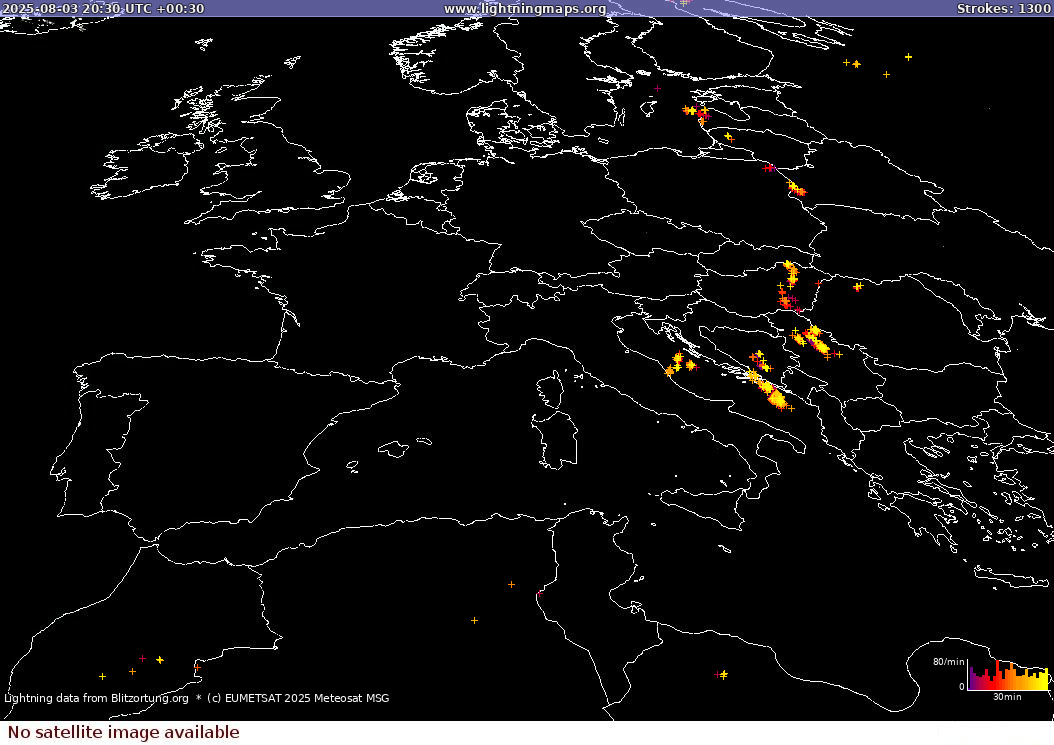Image resolution: width=1054 pixels, height=745 pixels.
Task: Click the 2025-08-03 20:30 UTC timestamp
Action: click(x=102, y=9)
